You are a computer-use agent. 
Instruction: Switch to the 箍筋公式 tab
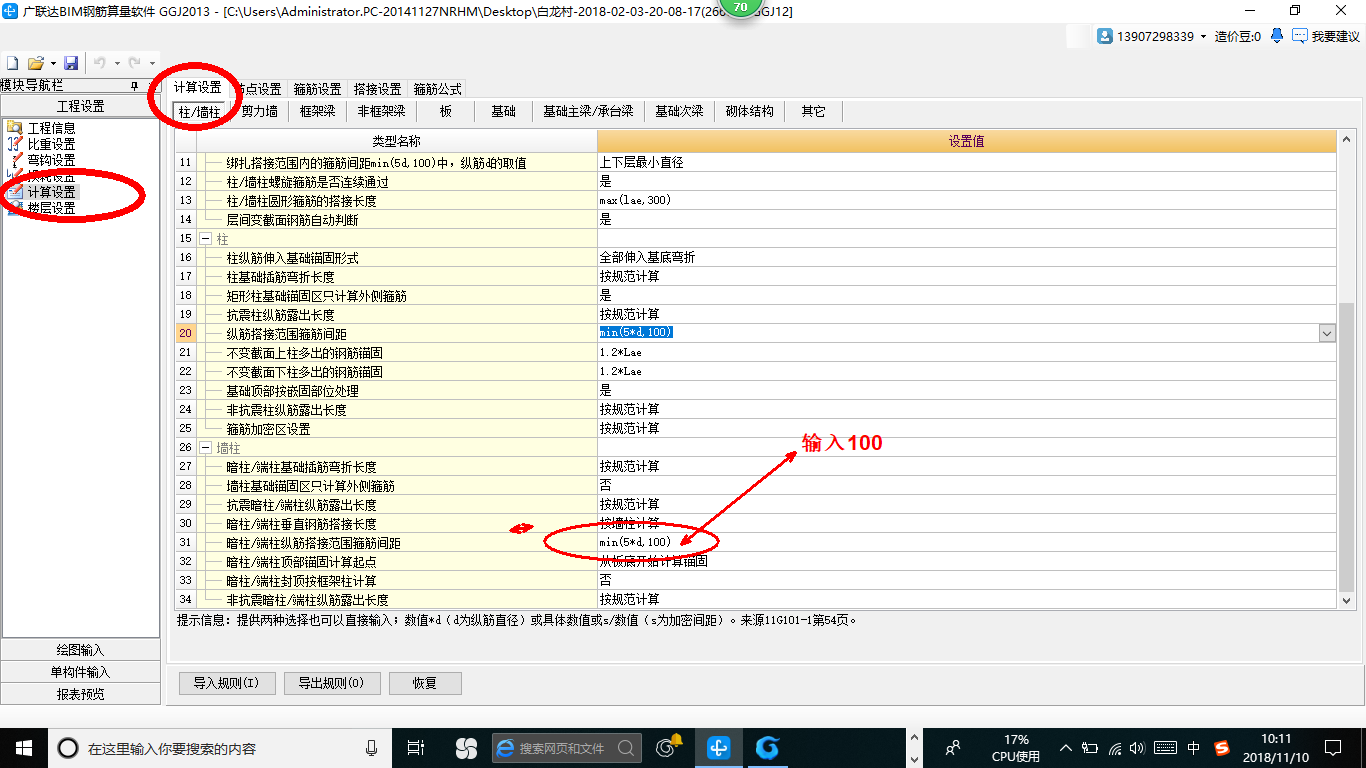[437, 89]
